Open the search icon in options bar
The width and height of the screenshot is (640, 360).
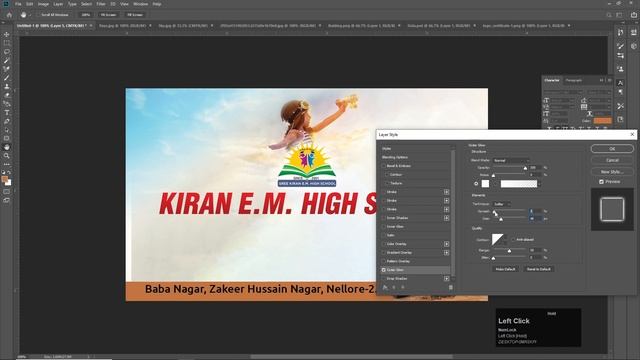pos(609,15)
